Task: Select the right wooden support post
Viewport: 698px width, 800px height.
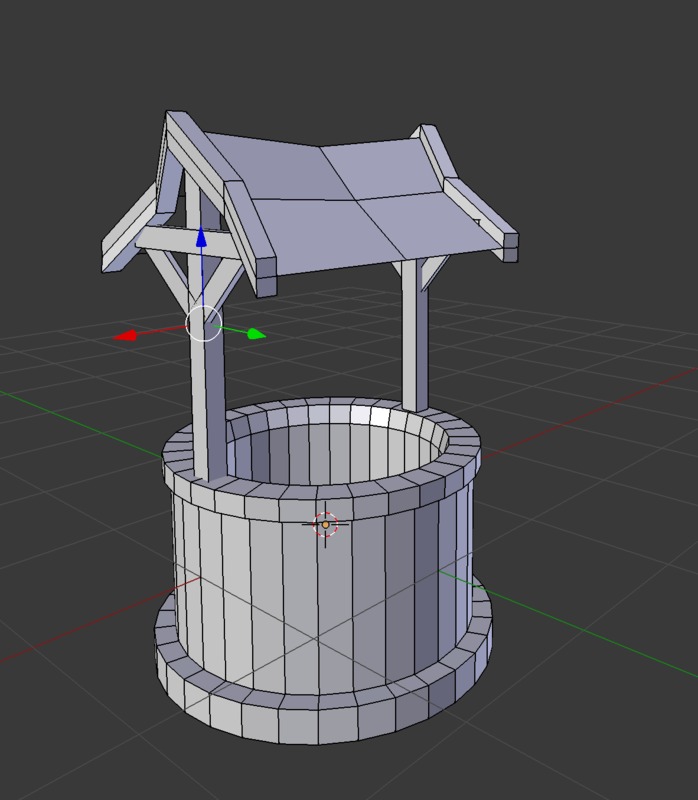Action: [x=416, y=340]
